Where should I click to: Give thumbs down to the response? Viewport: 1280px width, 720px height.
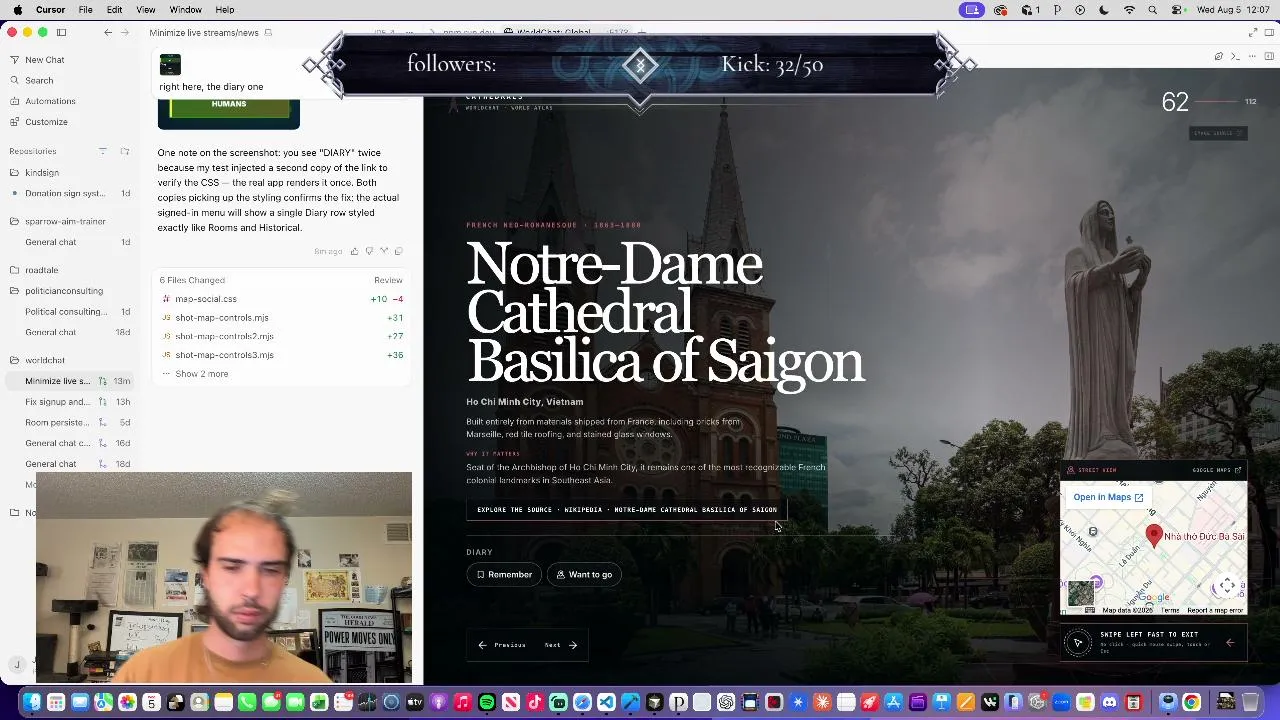tap(369, 251)
